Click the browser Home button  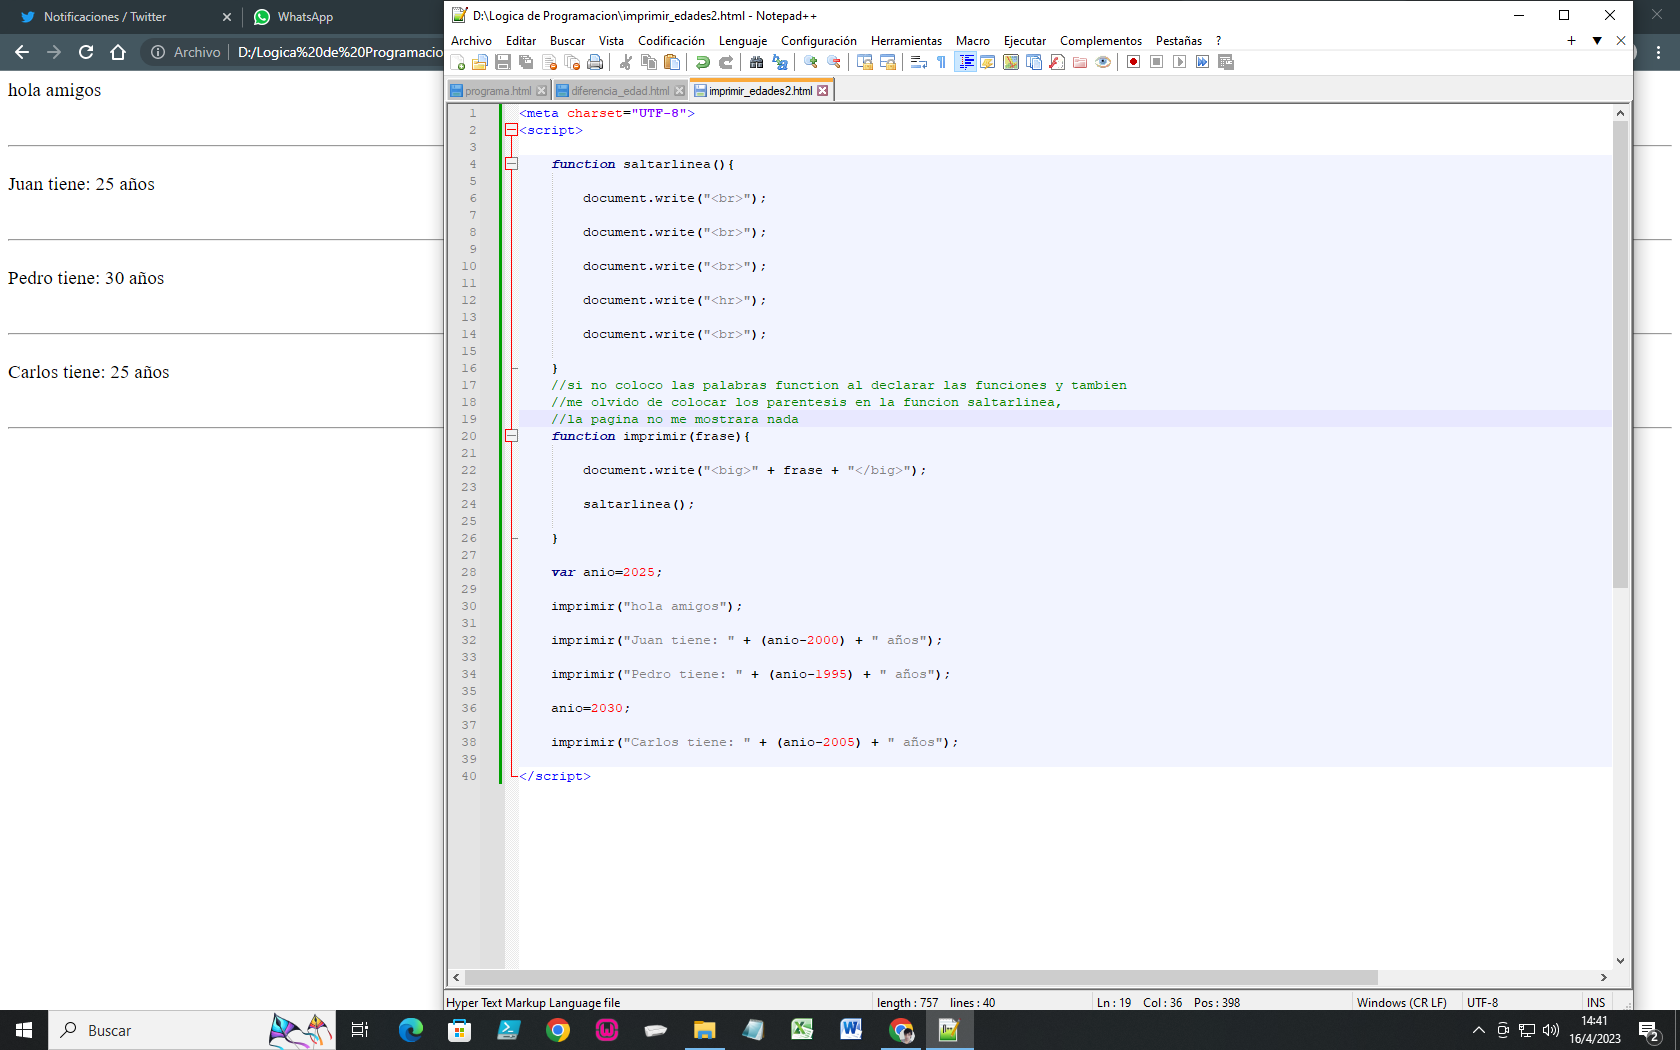tap(118, 52)
